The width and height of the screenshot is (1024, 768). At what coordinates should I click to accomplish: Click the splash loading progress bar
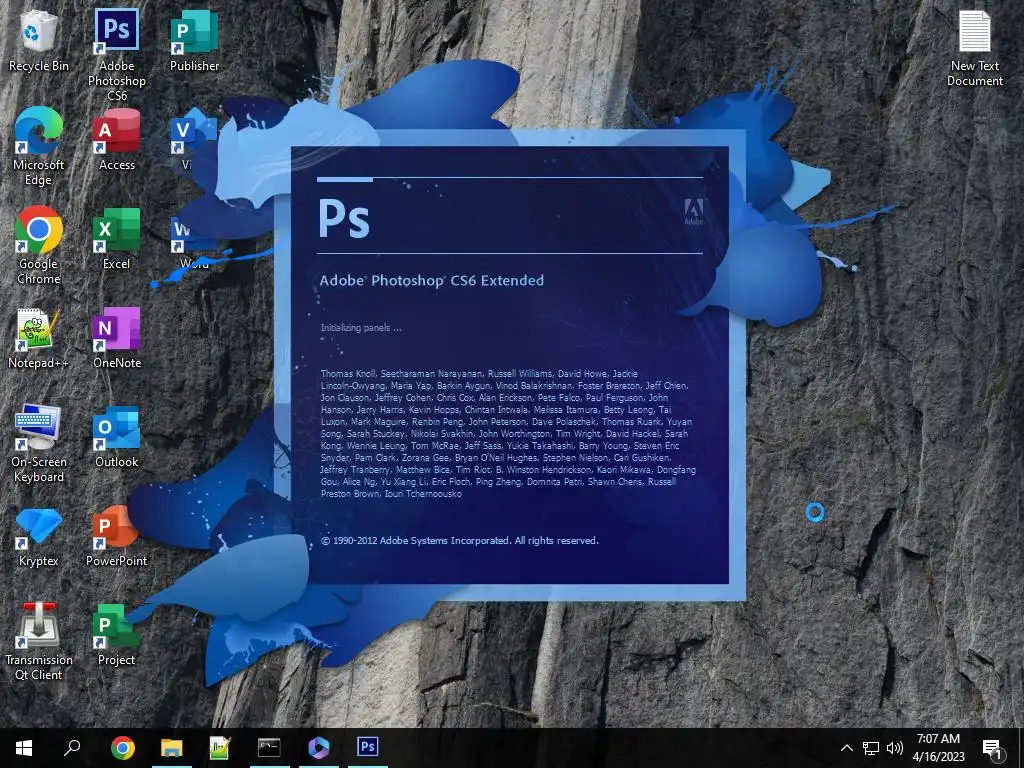tap(510, 179)
